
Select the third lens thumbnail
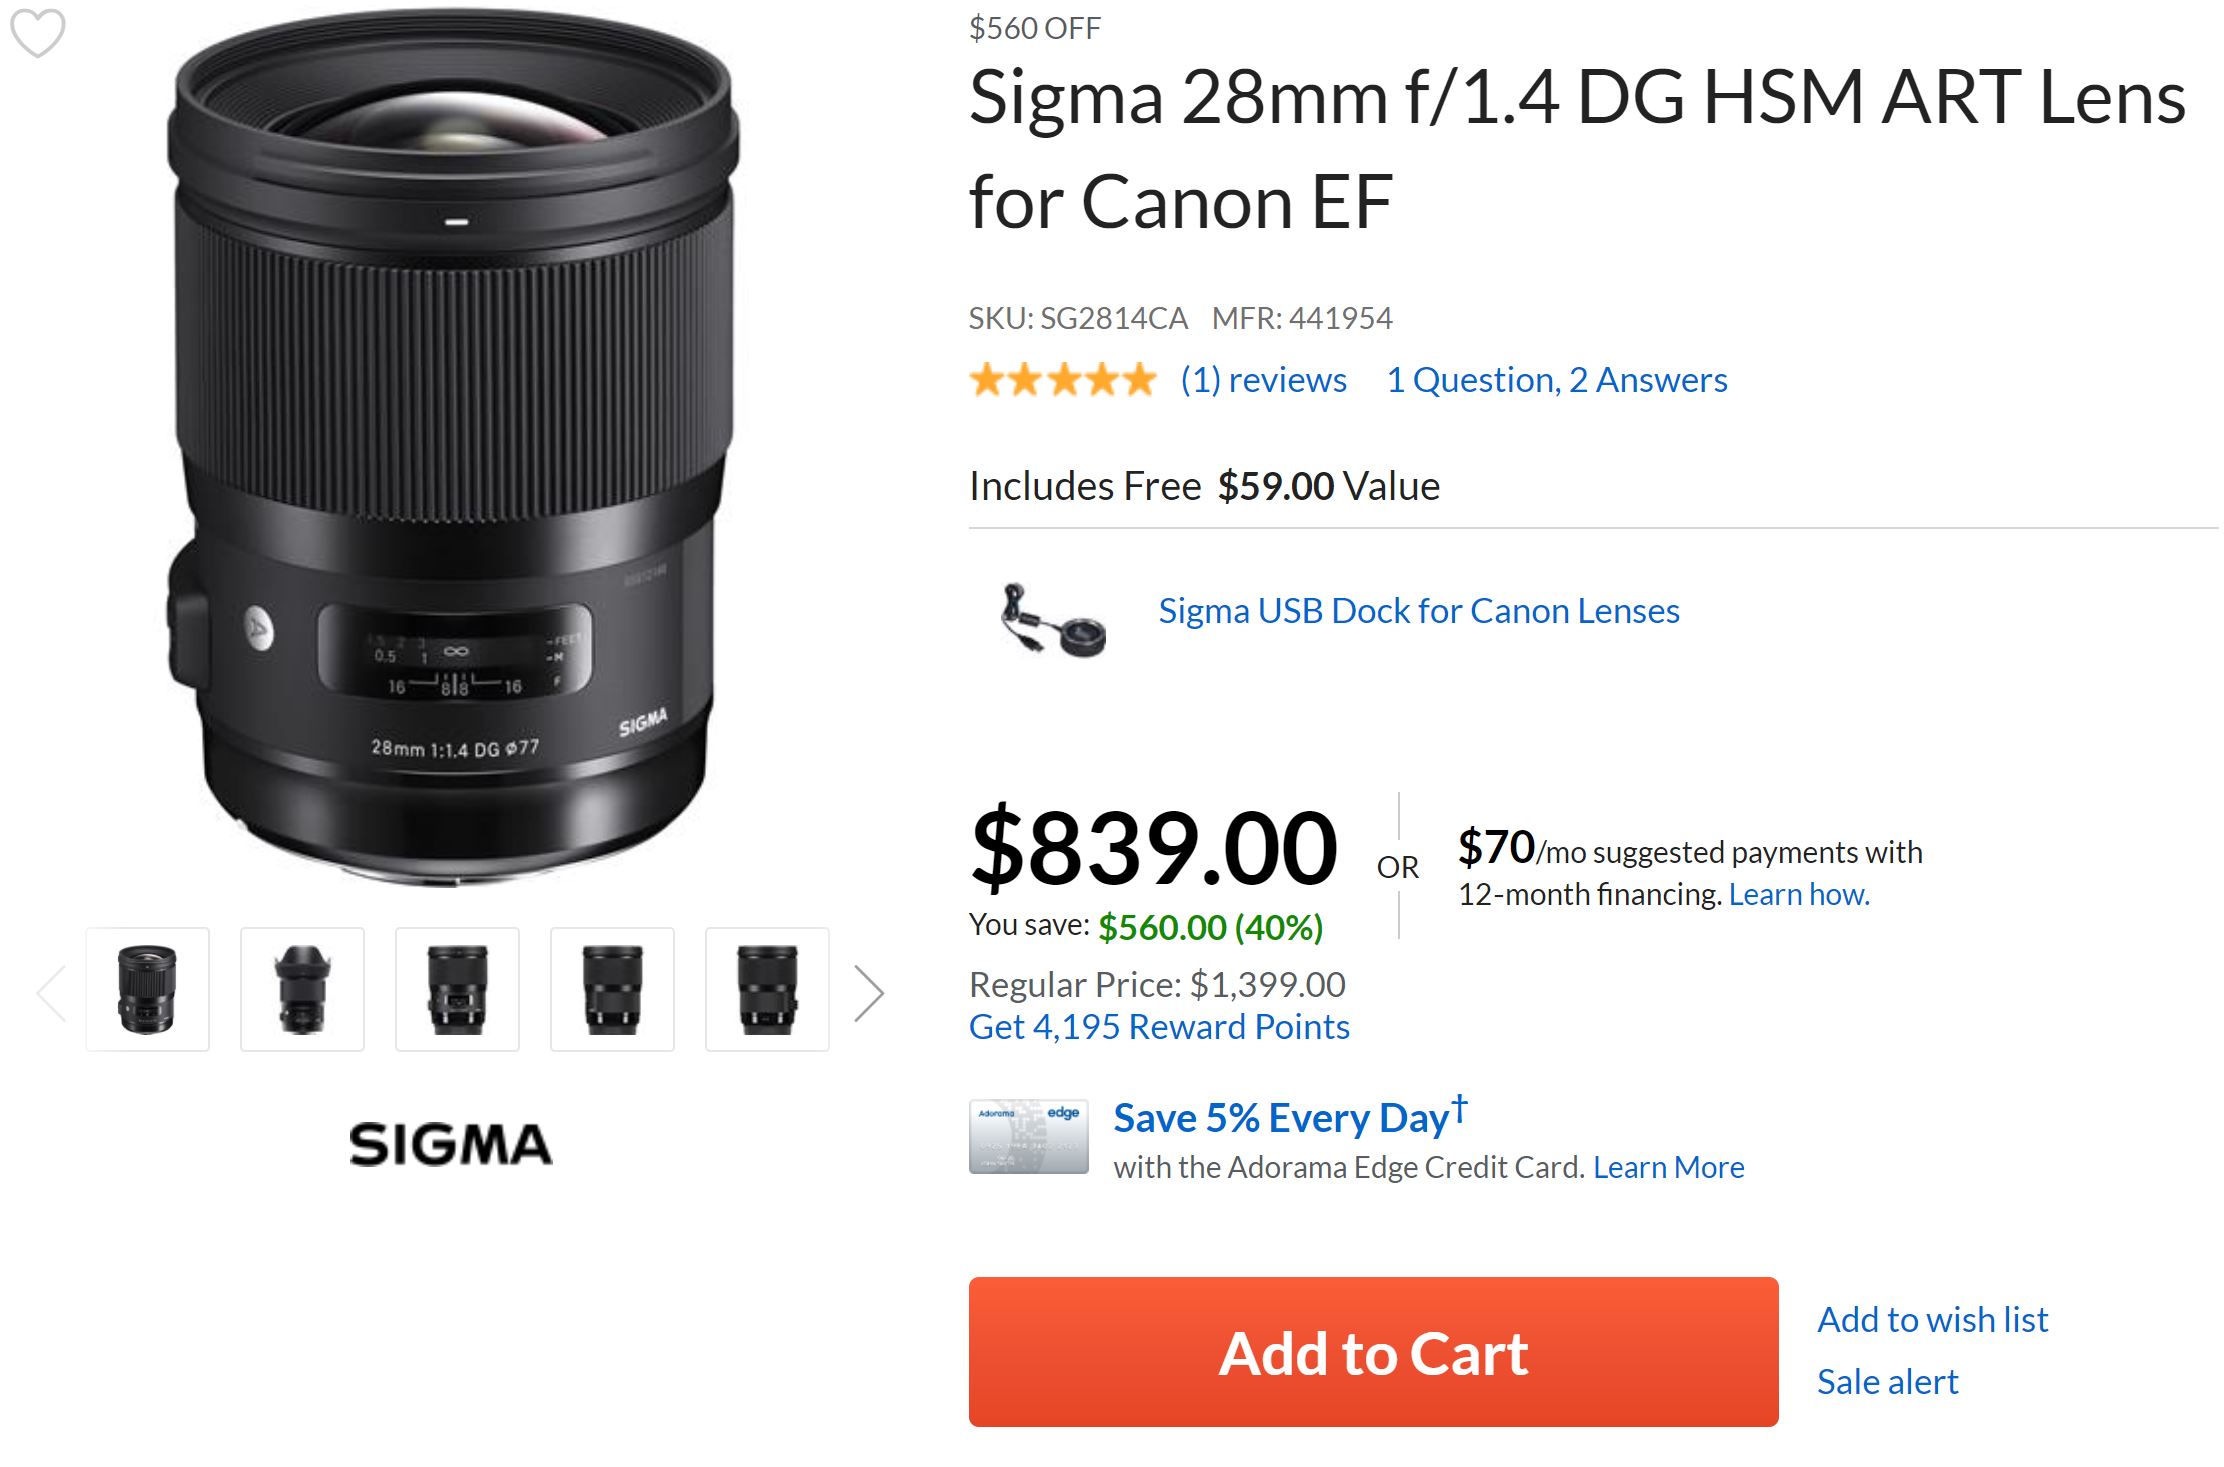click(457, 989)
